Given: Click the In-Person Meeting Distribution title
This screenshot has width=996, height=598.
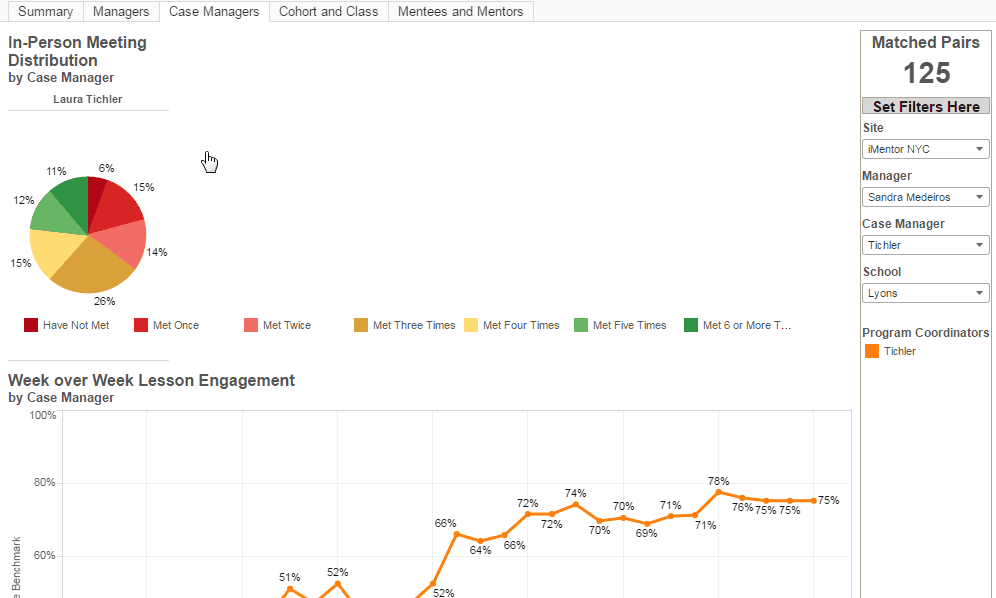Looking at the screenshot, I should coord(77,51).
